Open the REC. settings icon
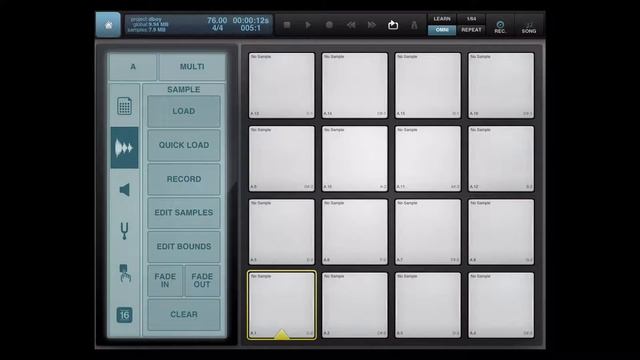 pyautogui.click(x=500, y=26)
